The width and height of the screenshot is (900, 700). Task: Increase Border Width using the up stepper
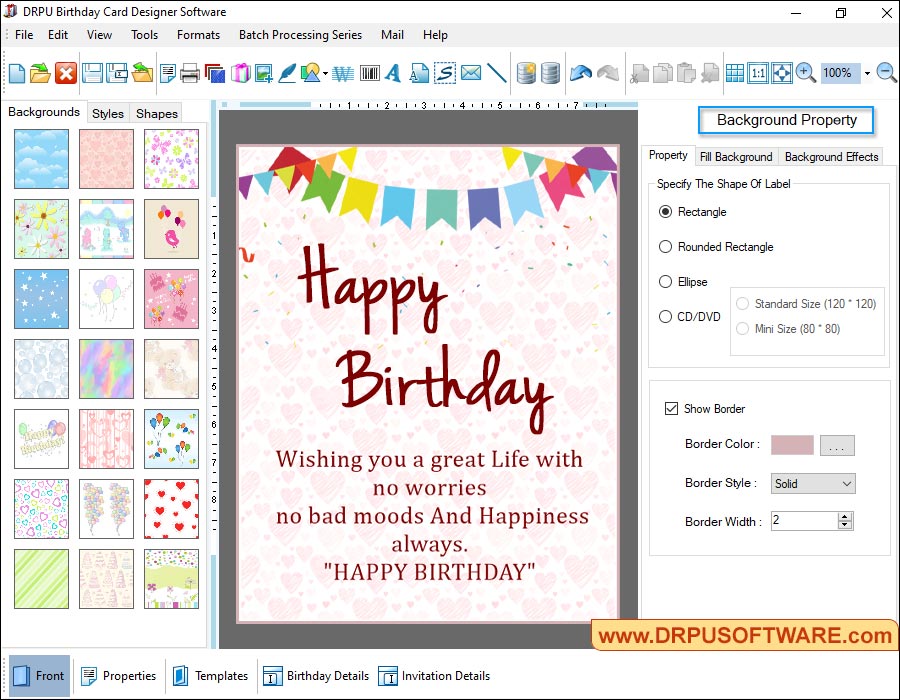pyautogui.click(x=843, y=517)
